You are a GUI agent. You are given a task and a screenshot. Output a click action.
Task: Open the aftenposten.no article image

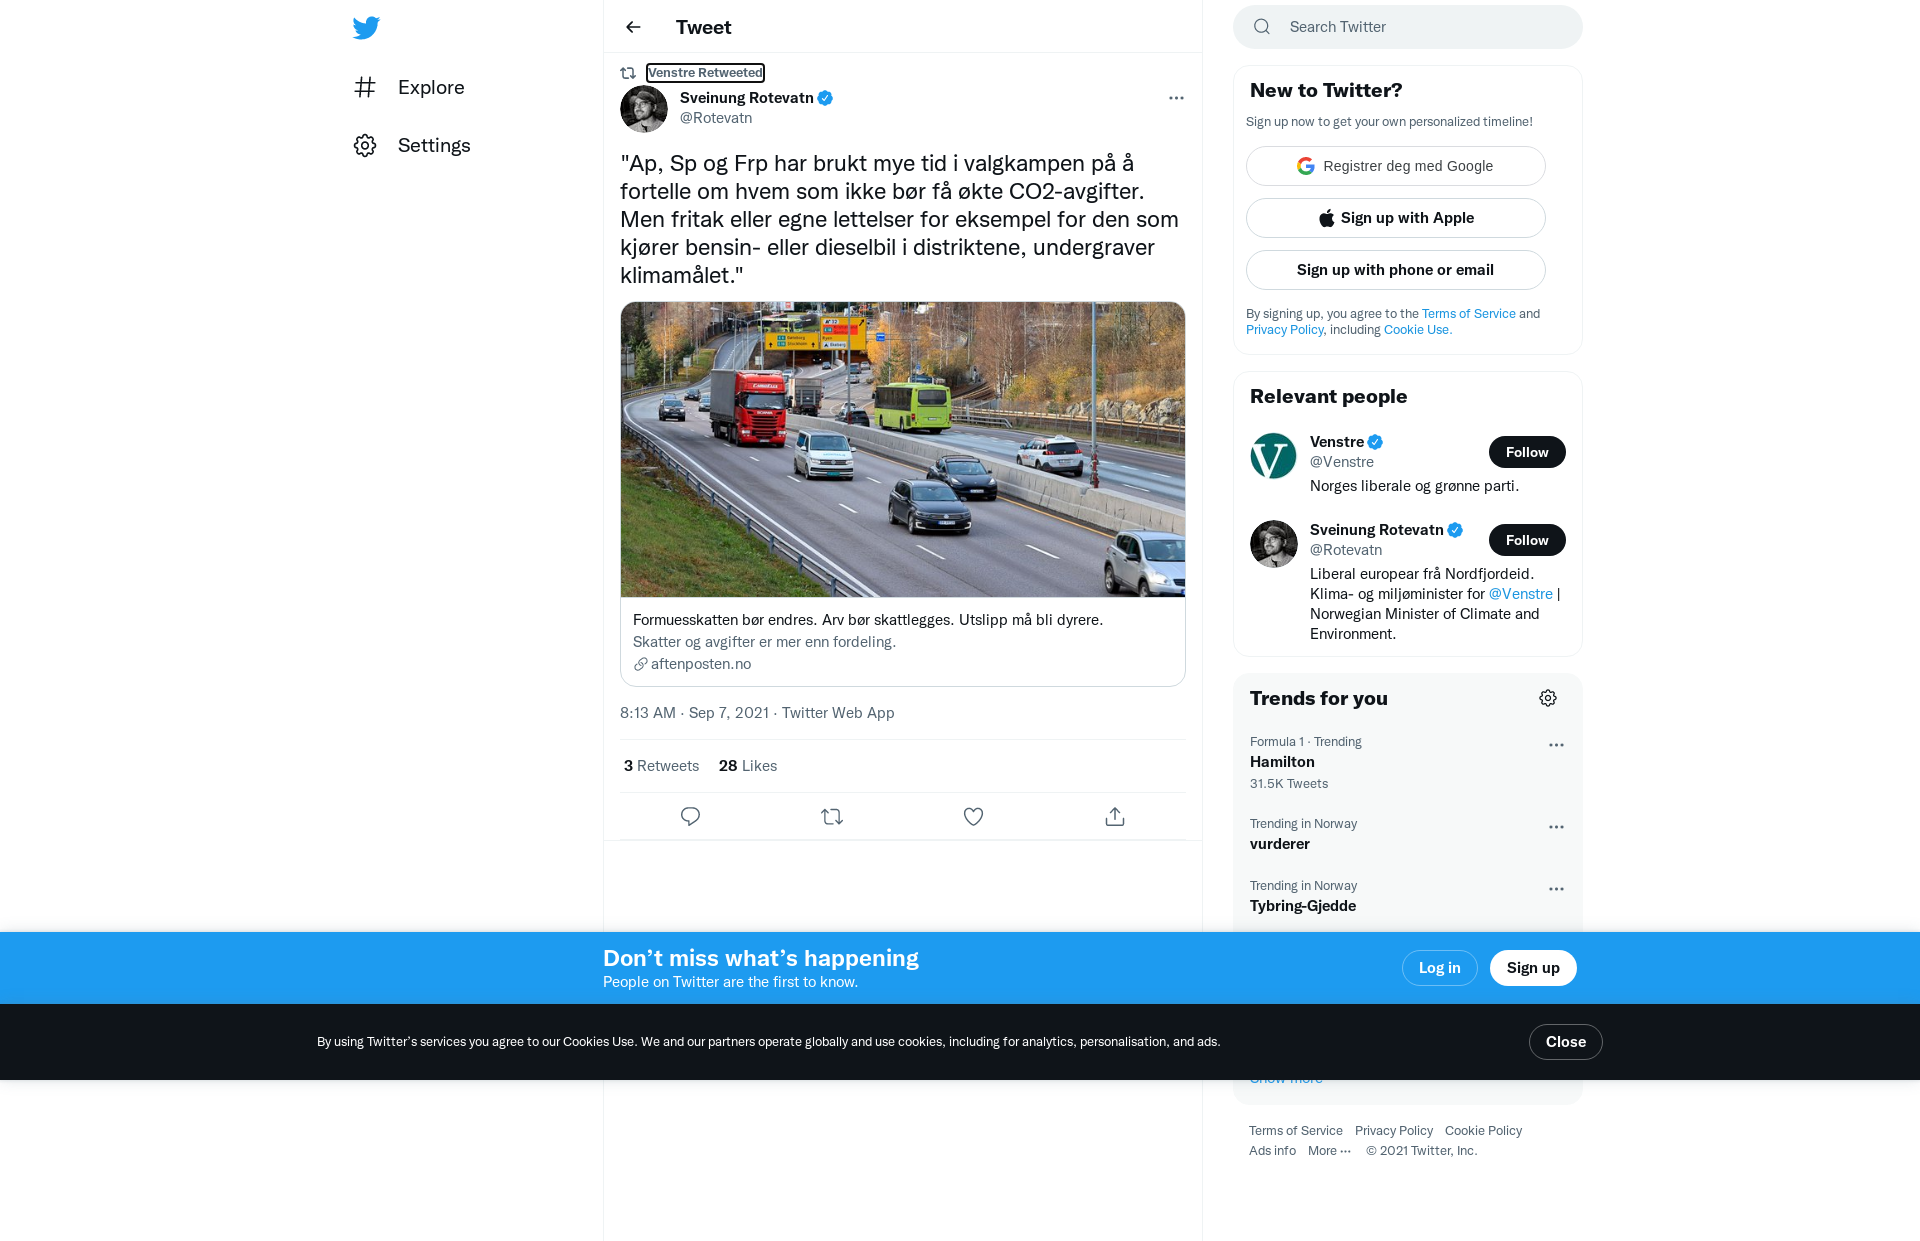pos(902,449)
